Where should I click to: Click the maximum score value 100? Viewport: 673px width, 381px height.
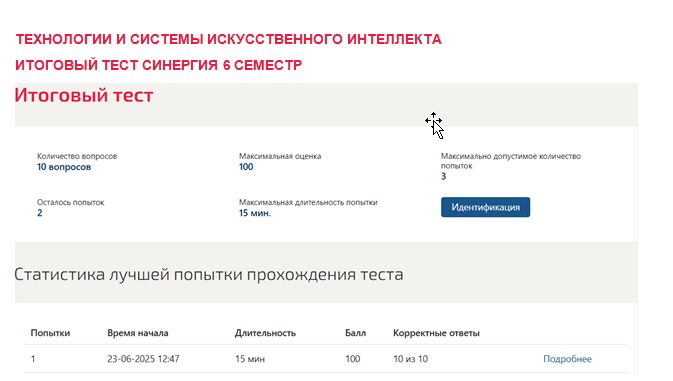click(246, 167)
